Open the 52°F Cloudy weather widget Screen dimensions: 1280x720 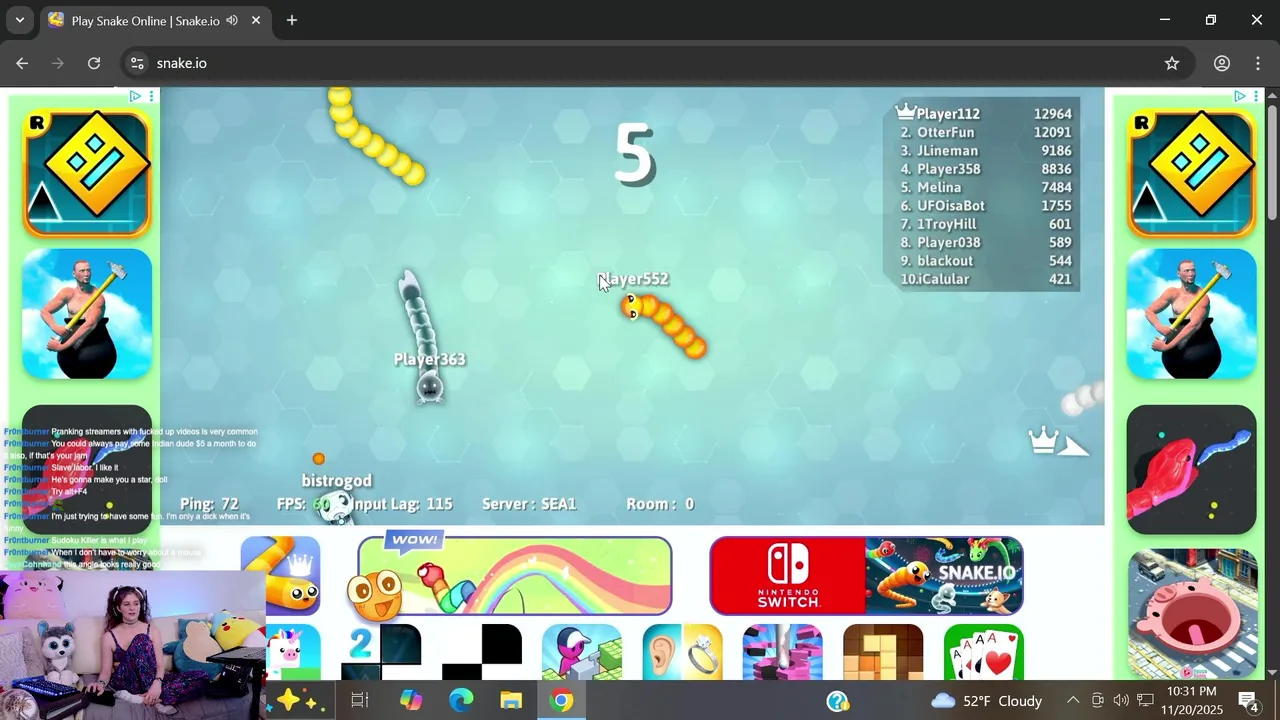click(x=986, y=701)
